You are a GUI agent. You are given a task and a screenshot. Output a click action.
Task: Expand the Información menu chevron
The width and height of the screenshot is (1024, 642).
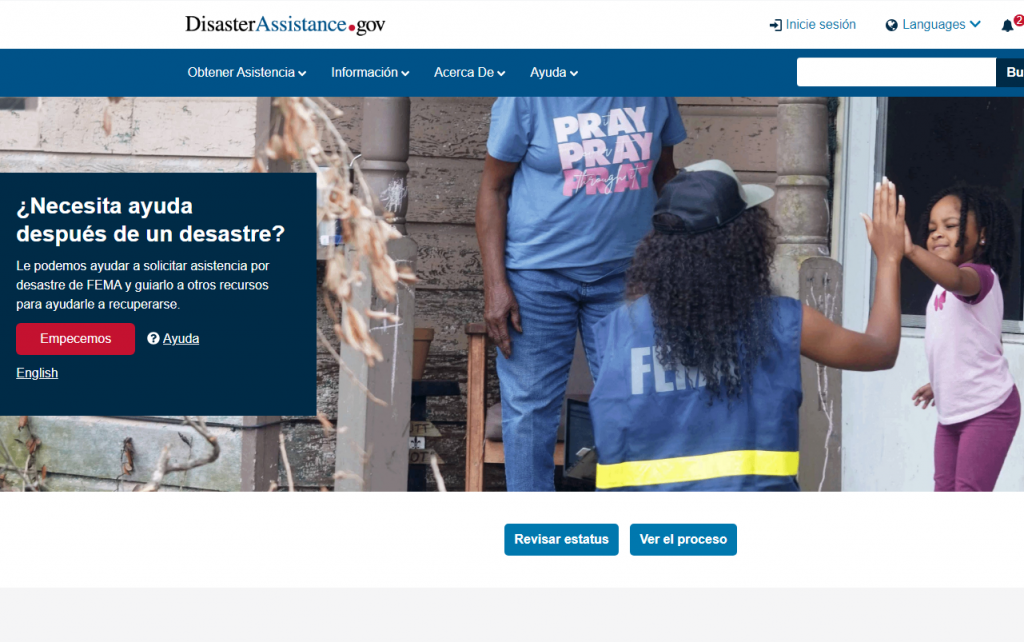pos(406,73)
